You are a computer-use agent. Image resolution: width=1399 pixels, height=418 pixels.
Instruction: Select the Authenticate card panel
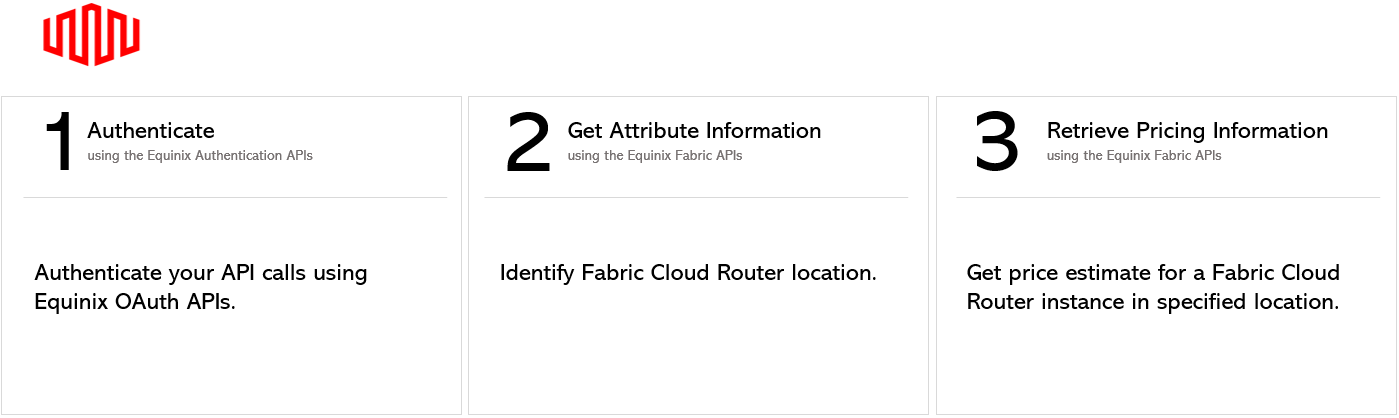[231, 255]
